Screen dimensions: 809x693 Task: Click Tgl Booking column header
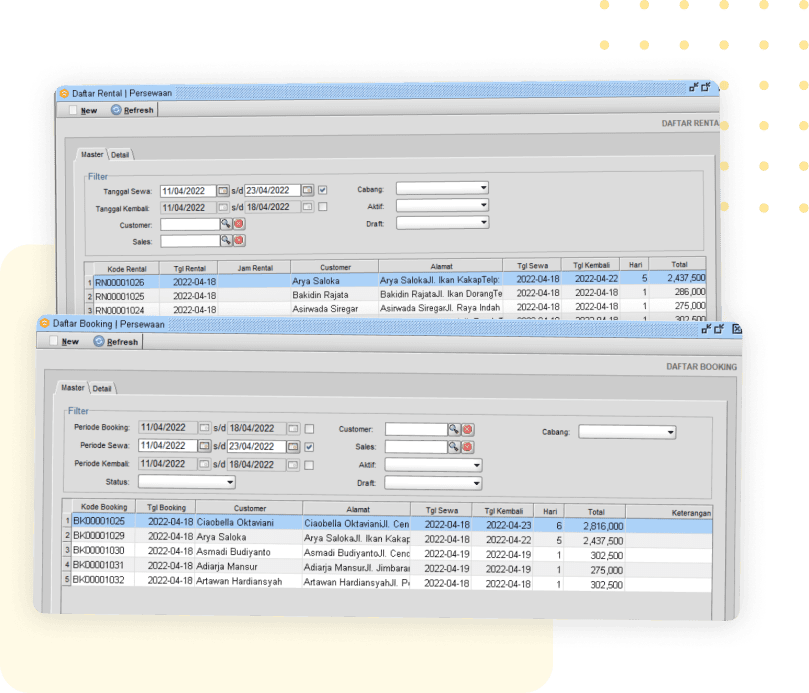[166, 507]
